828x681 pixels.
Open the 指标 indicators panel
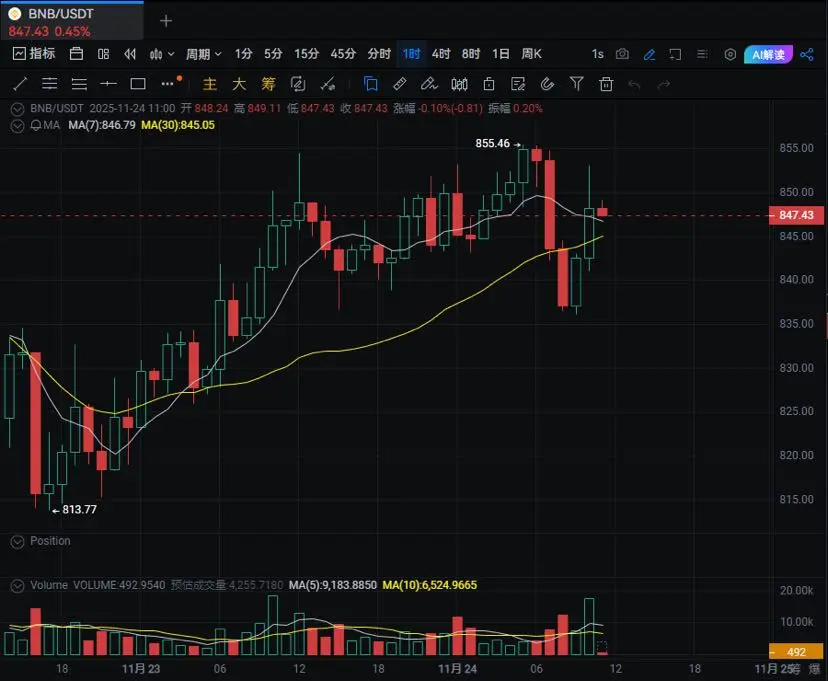click(x=34, y=54)
